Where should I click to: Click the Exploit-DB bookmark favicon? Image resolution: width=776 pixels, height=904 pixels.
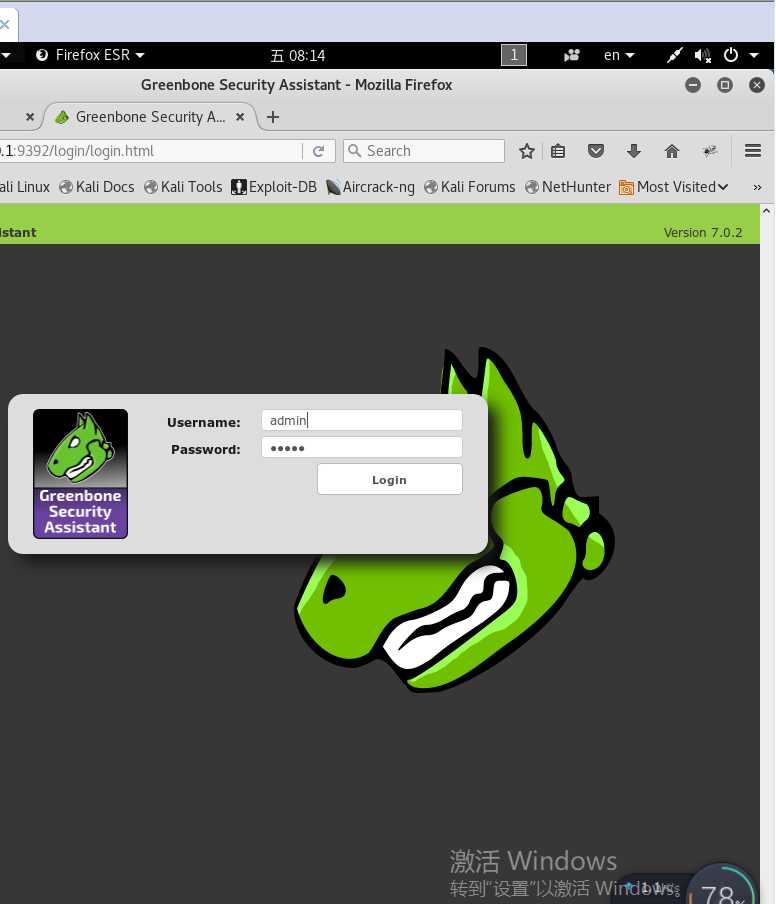[239, 187]
